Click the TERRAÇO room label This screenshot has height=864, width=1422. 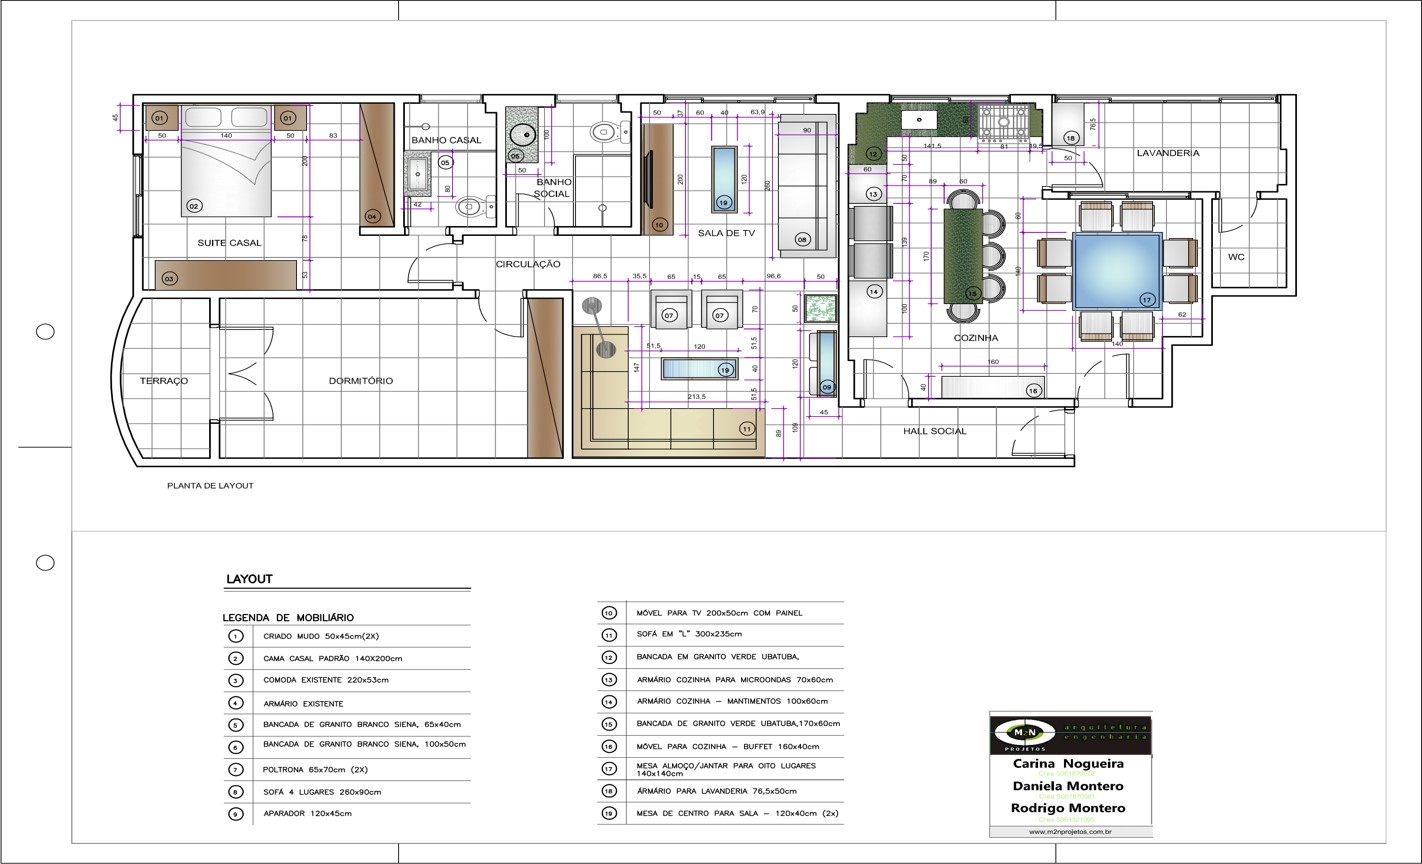tap(164, 381)
